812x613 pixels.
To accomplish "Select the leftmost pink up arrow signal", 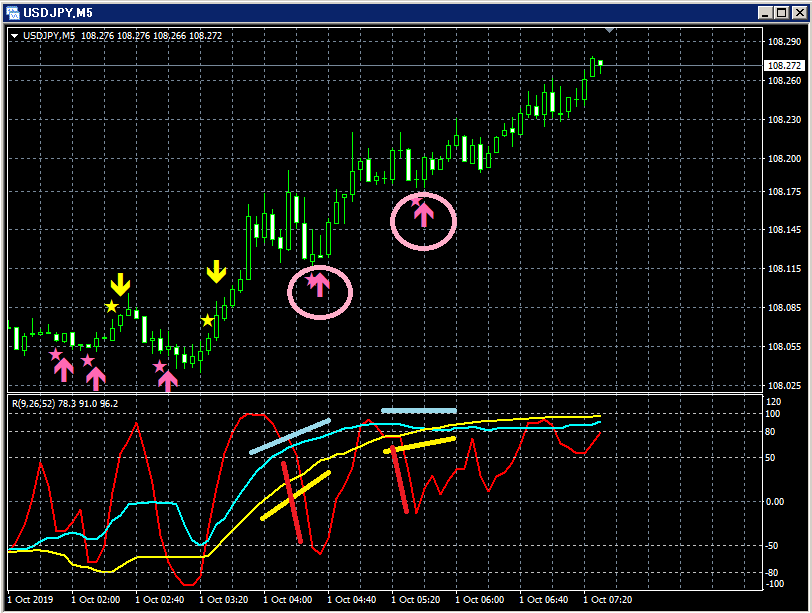I will tap(64, 370).
